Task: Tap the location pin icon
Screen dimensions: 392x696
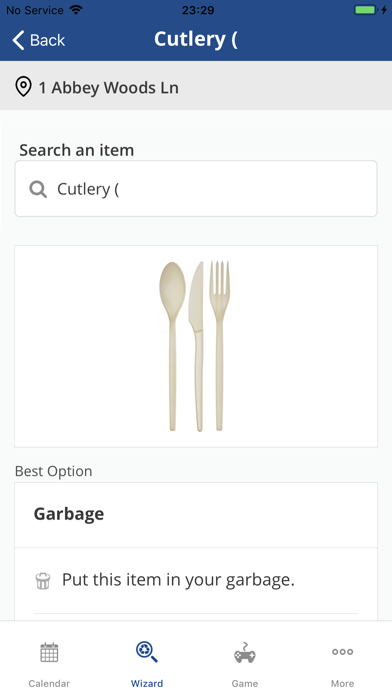Action: (24, 87)
